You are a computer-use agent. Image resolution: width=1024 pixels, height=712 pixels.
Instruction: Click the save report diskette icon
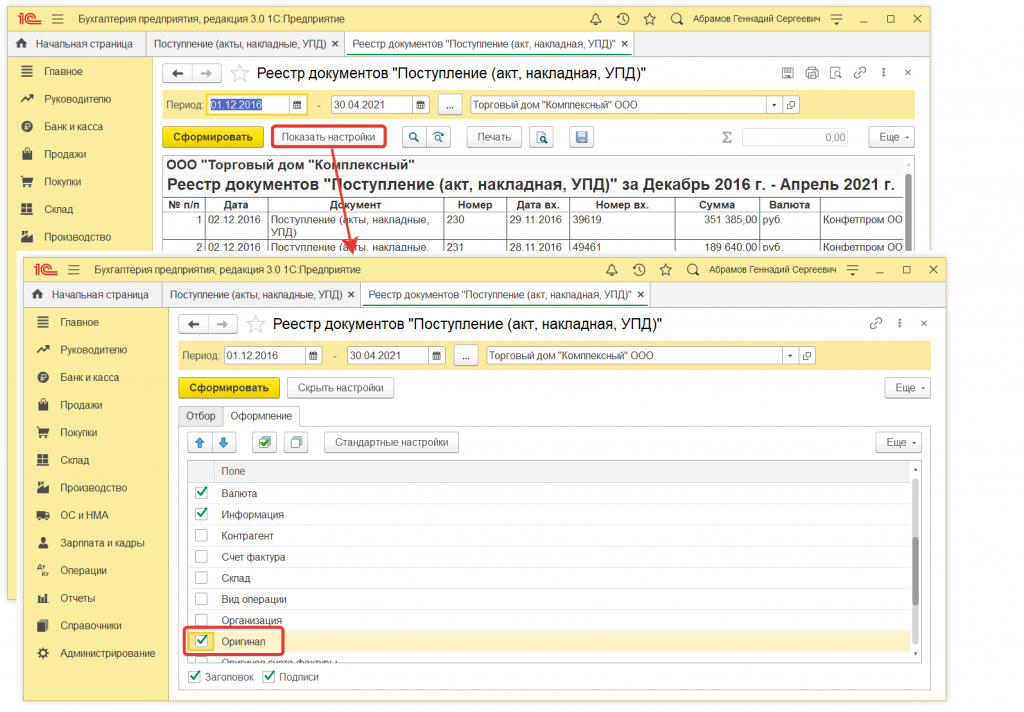(x=582, y=137)
